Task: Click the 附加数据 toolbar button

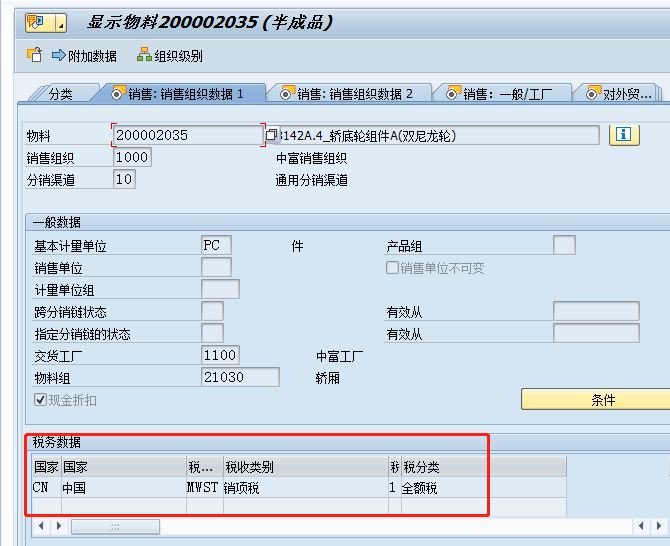Action: coord(85,56)
